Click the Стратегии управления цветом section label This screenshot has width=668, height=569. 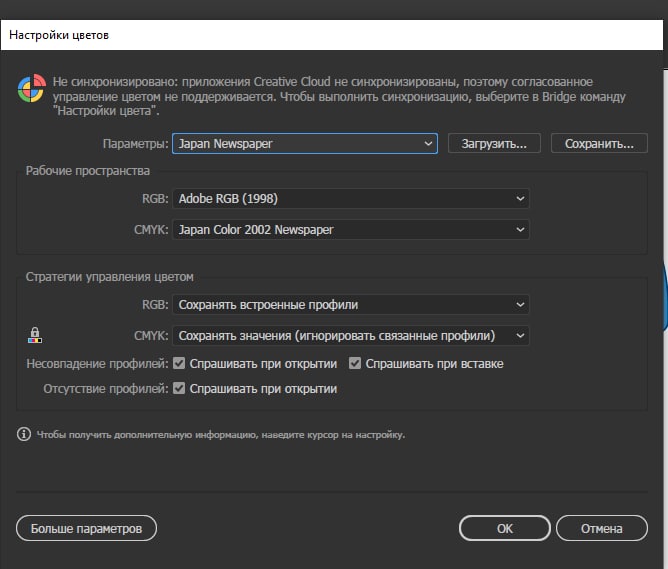tap(109, 277)
